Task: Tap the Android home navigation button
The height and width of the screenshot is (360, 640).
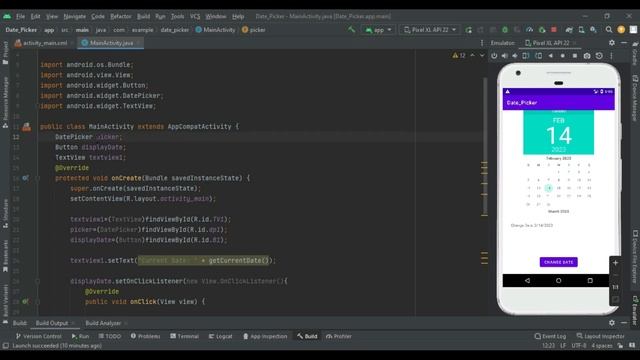Action: click(558, 280)
